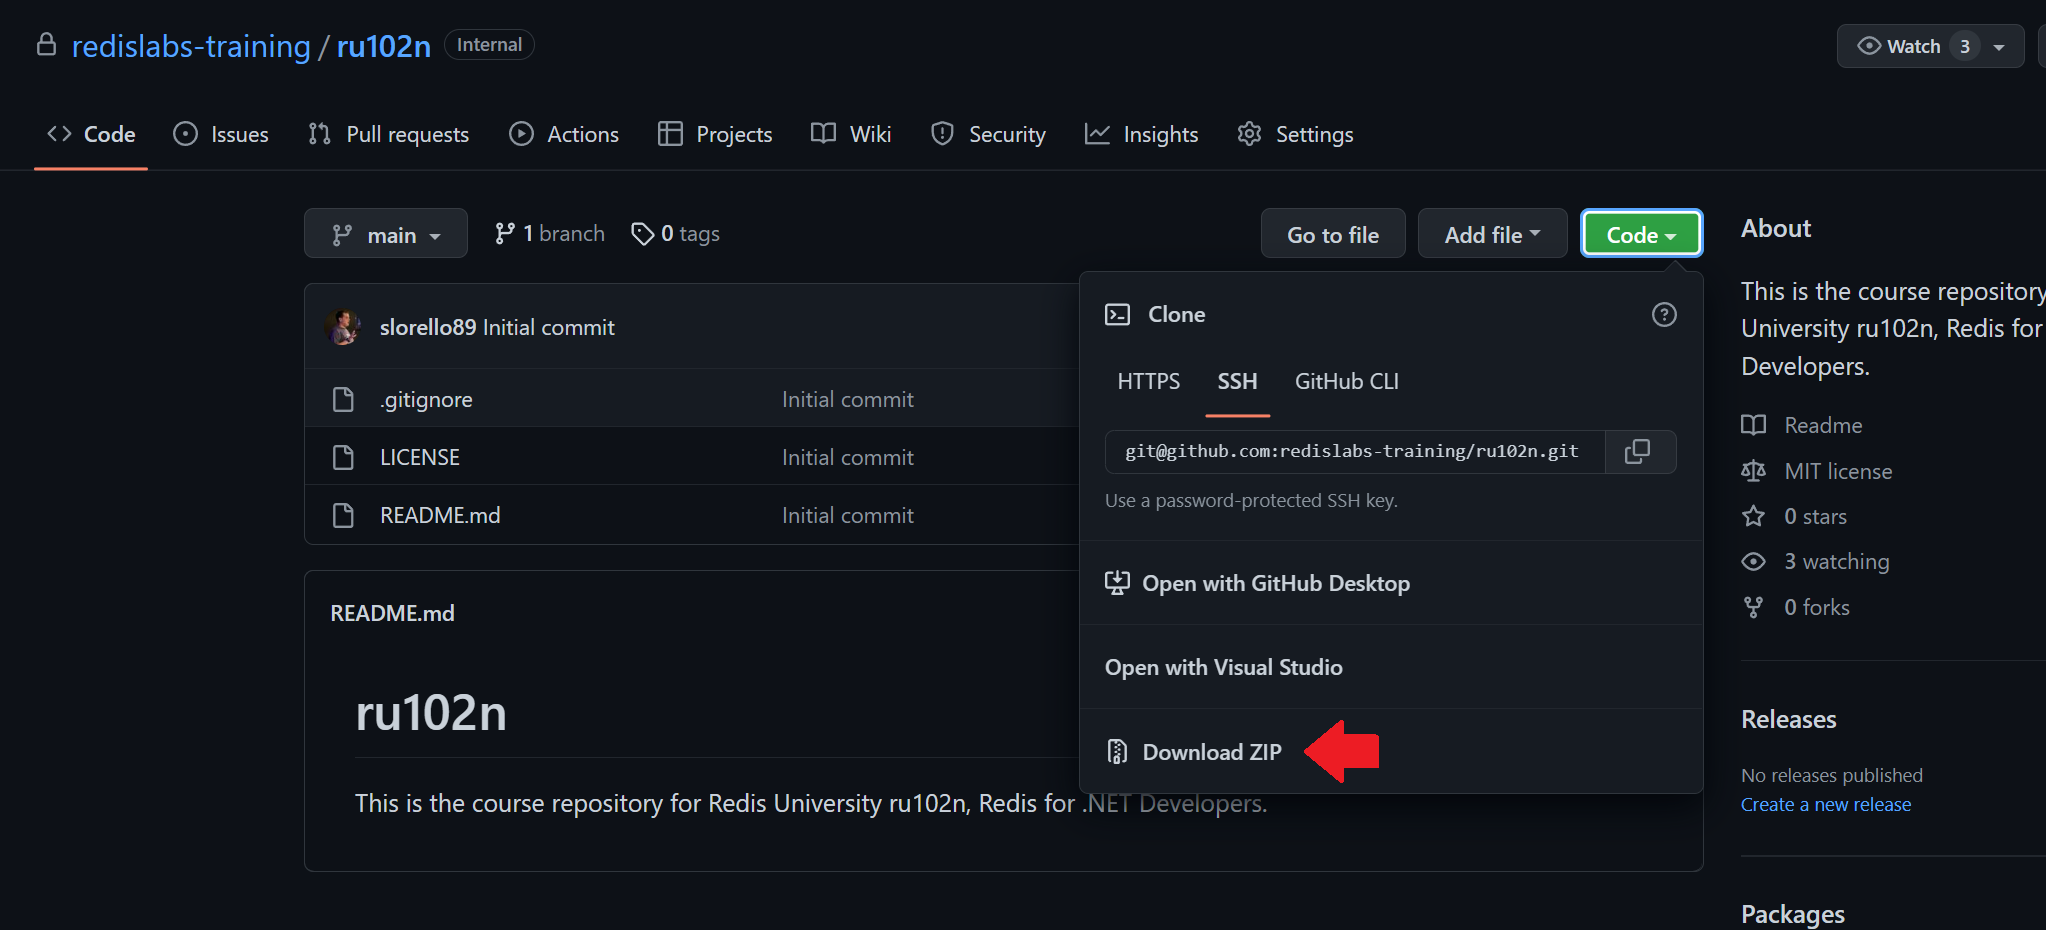Expand the Add file dropdown
This screenshot has height=930, width=2046.
(x=1492, y=234)
